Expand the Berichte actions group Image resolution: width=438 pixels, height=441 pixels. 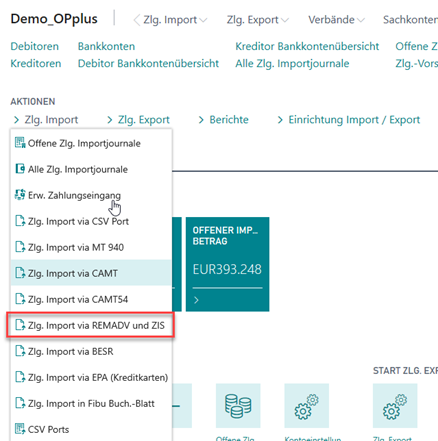(224, 120)
